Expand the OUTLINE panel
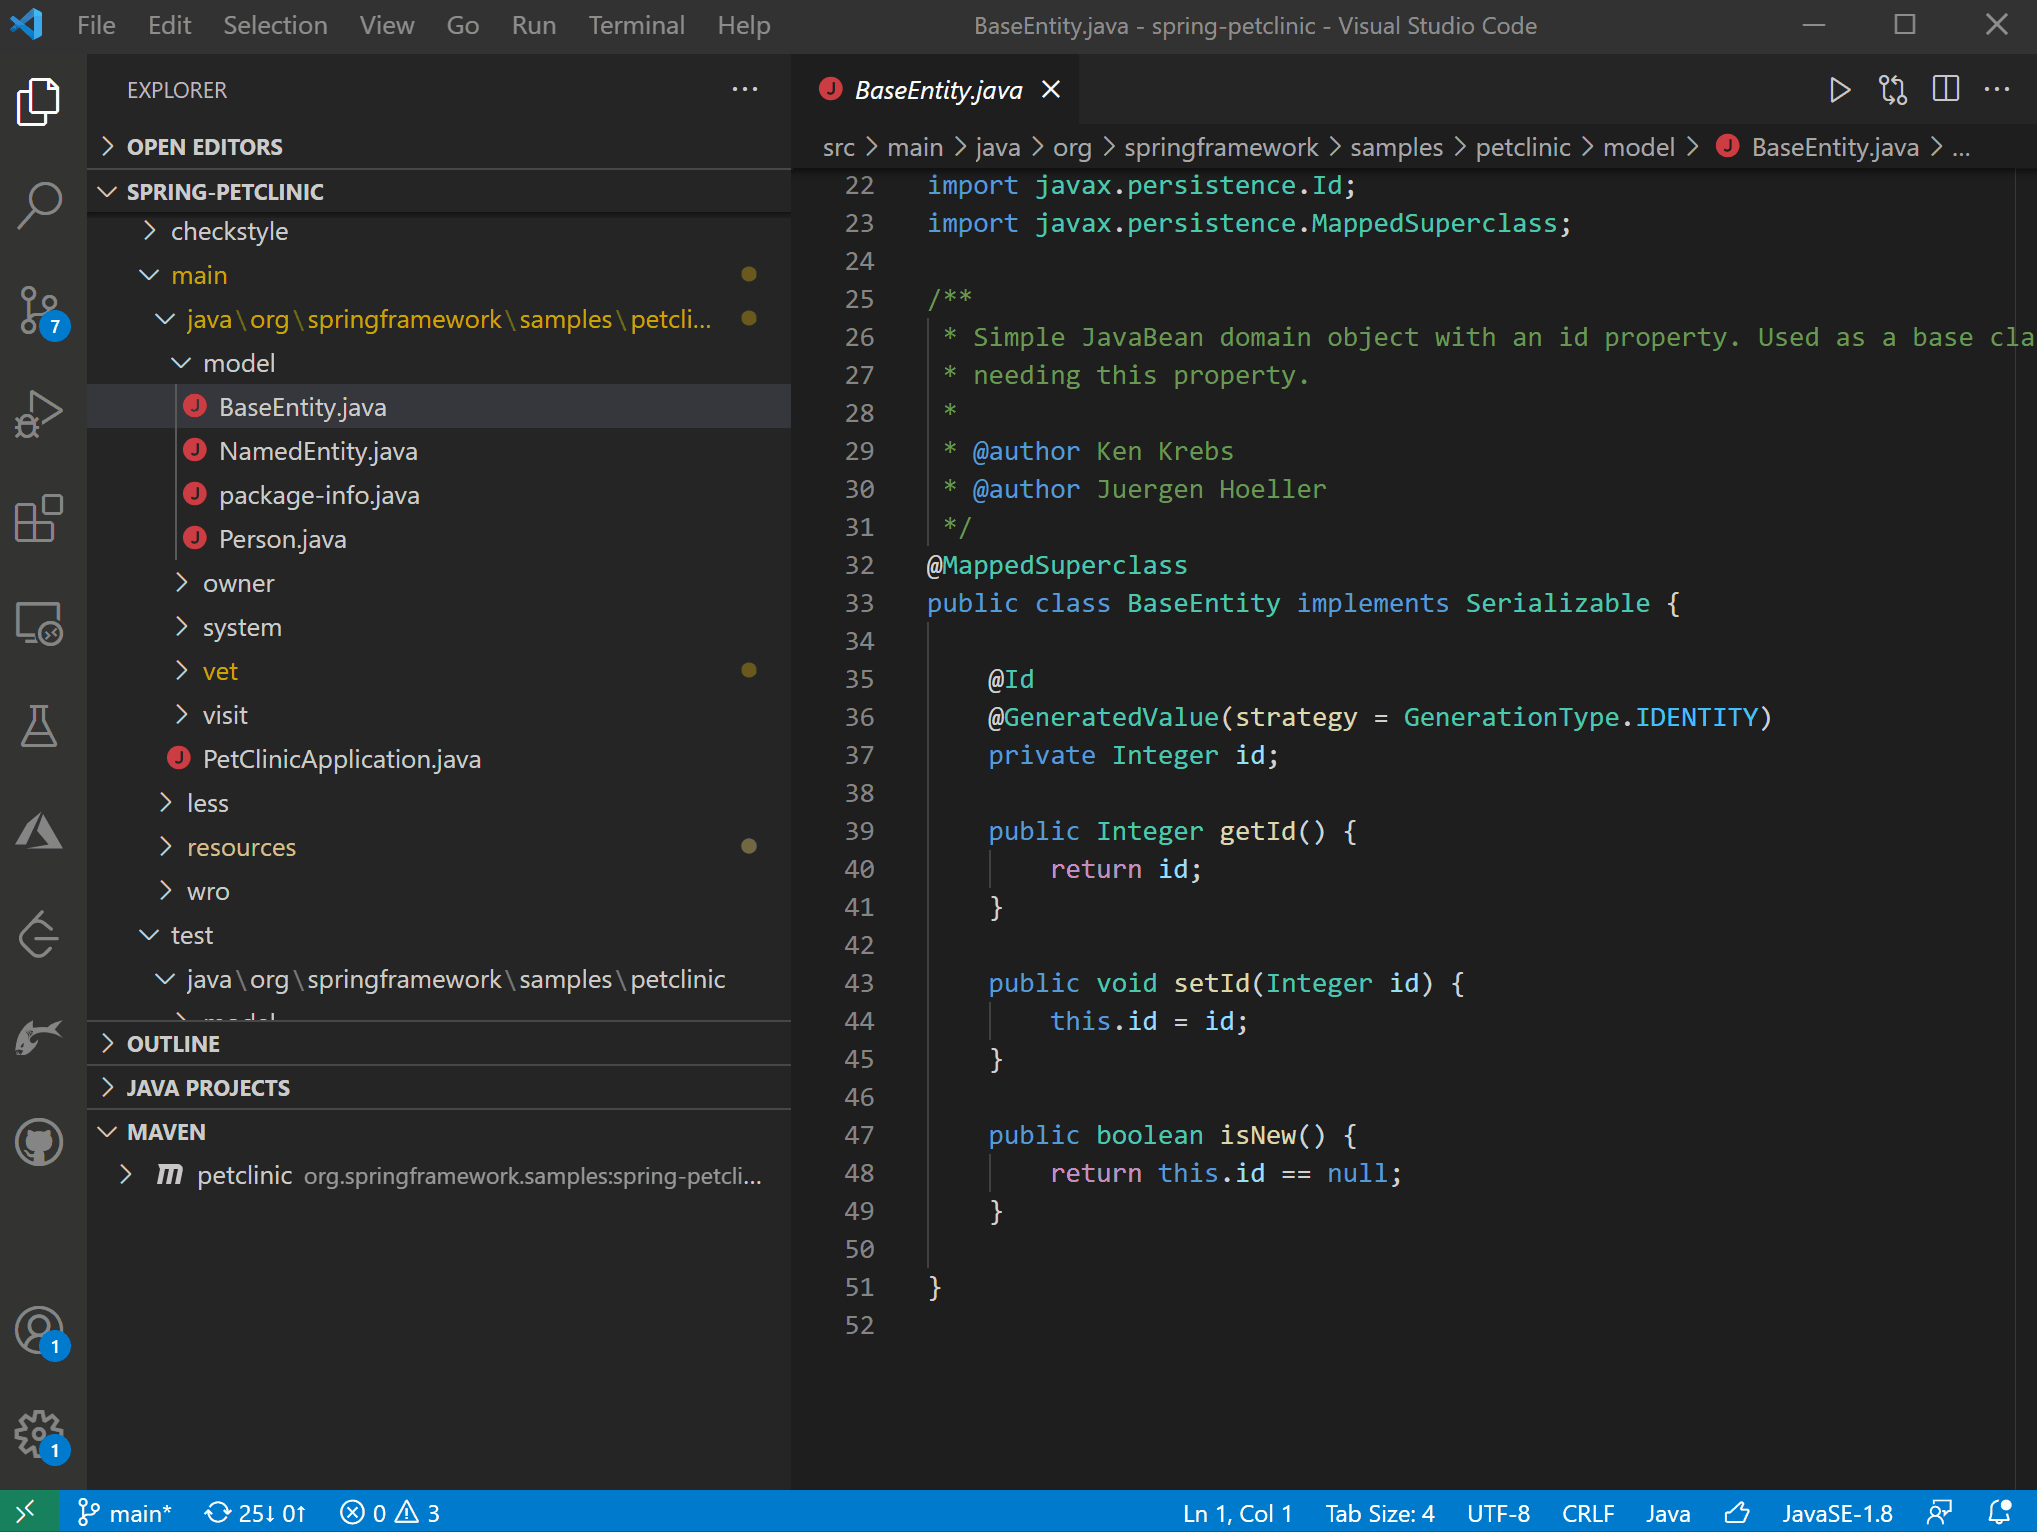Screen dimensions: 2037x1532 tap(173, 1044)
